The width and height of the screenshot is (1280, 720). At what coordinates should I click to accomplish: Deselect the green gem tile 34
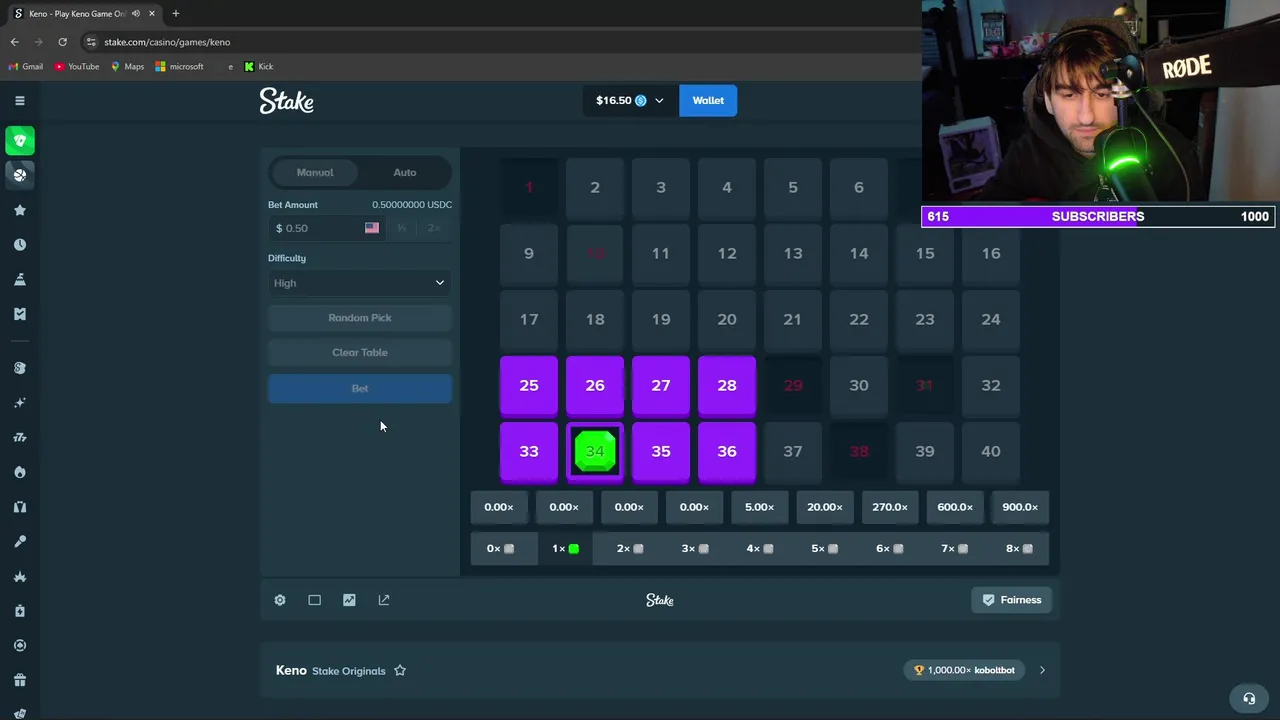(595, 451)
